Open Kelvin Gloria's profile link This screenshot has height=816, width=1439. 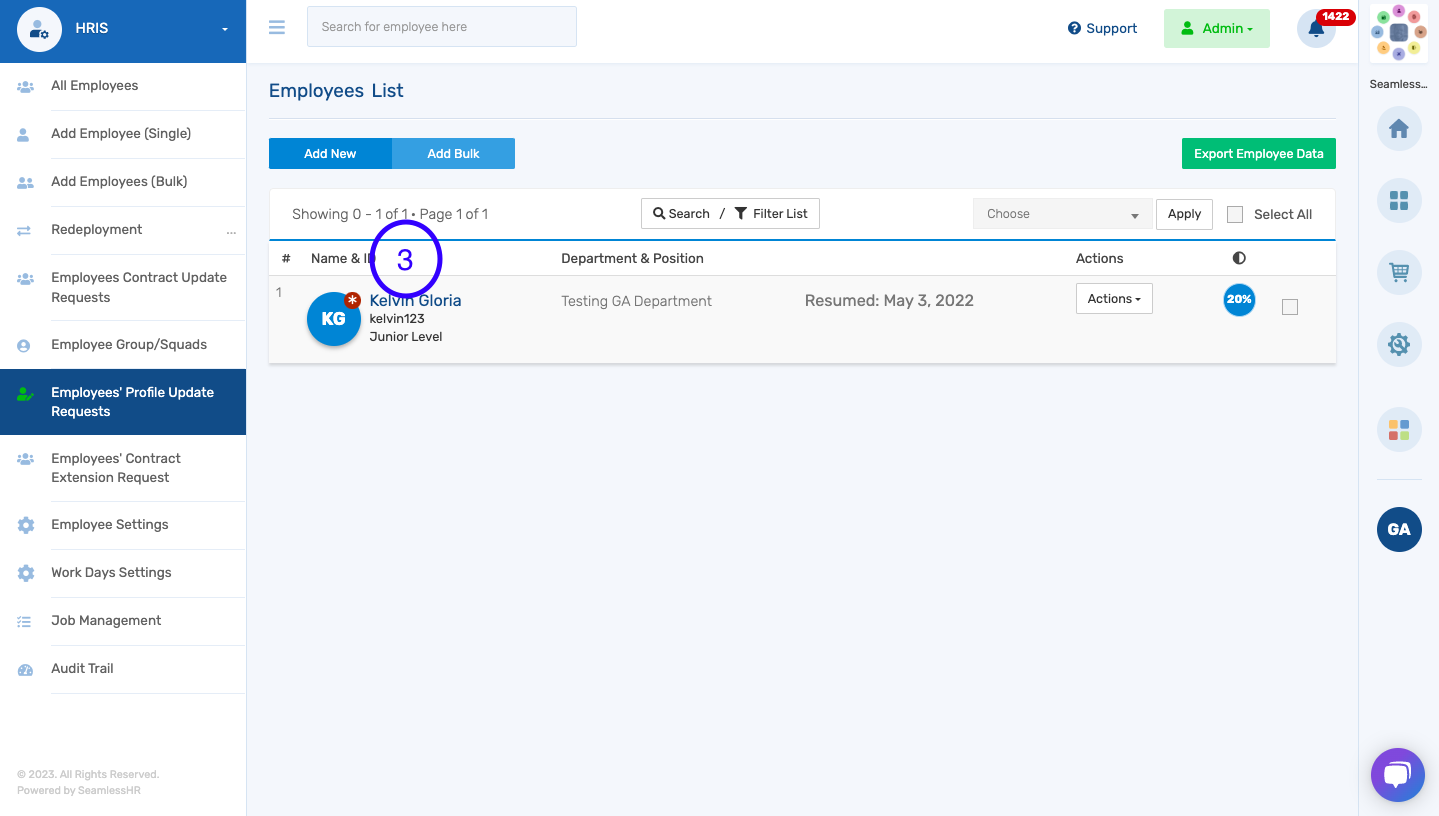pyautogui.click(x=415, y=300)
